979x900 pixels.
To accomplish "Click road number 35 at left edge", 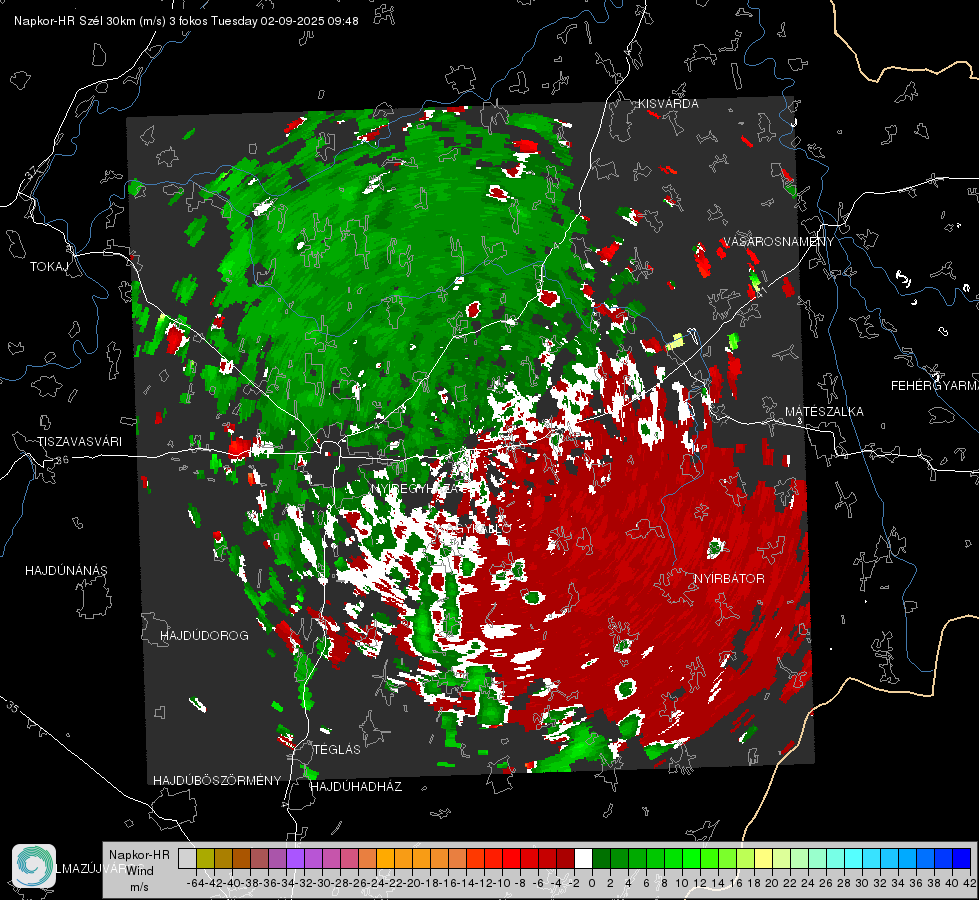I will (13, 707).
